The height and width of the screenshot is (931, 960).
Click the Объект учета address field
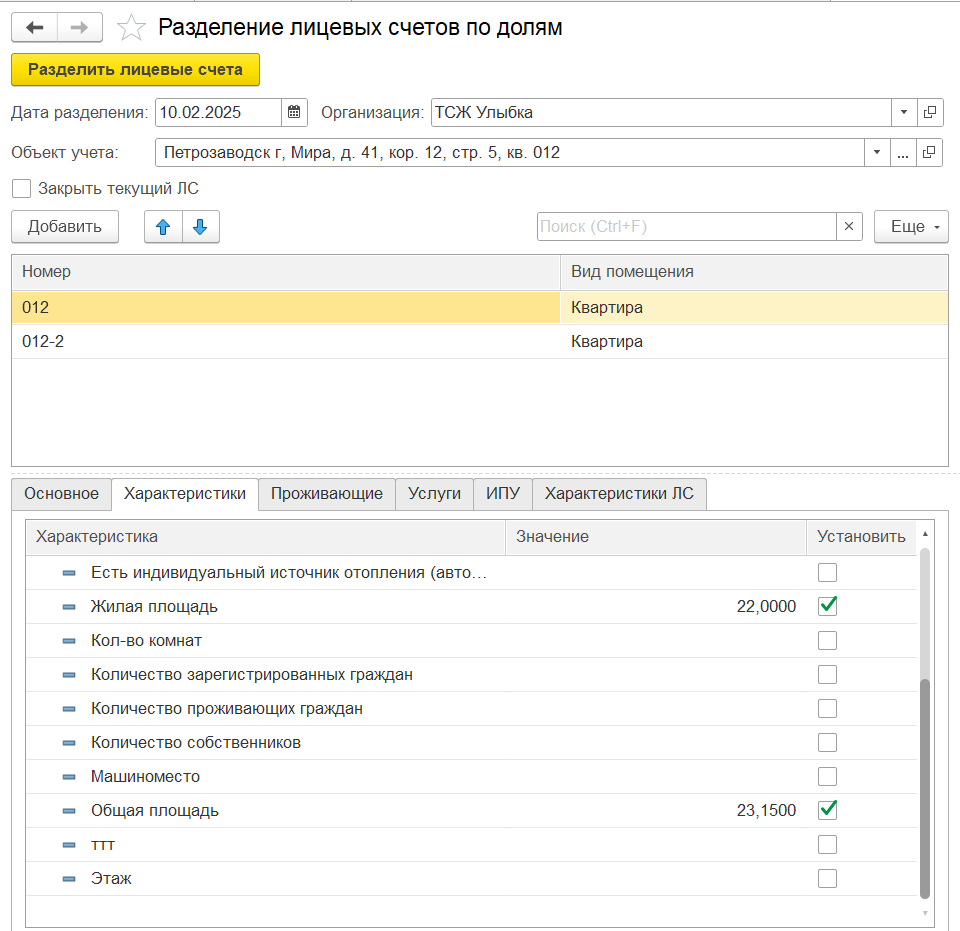(x=510, y=152)
